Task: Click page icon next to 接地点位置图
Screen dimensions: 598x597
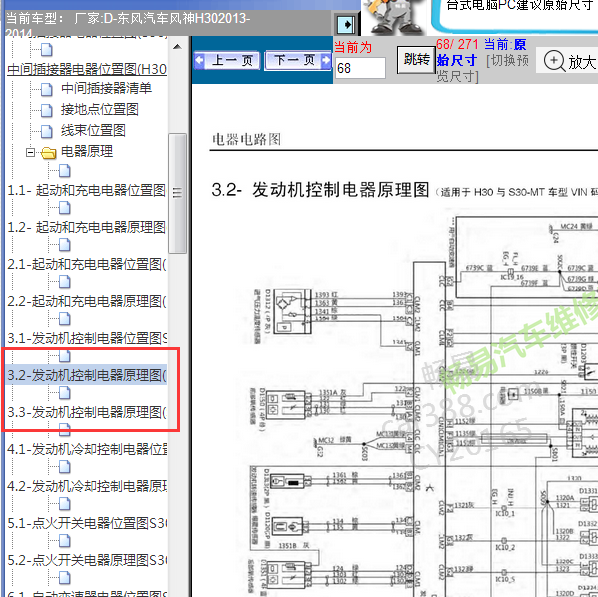Action: (47, 111)
